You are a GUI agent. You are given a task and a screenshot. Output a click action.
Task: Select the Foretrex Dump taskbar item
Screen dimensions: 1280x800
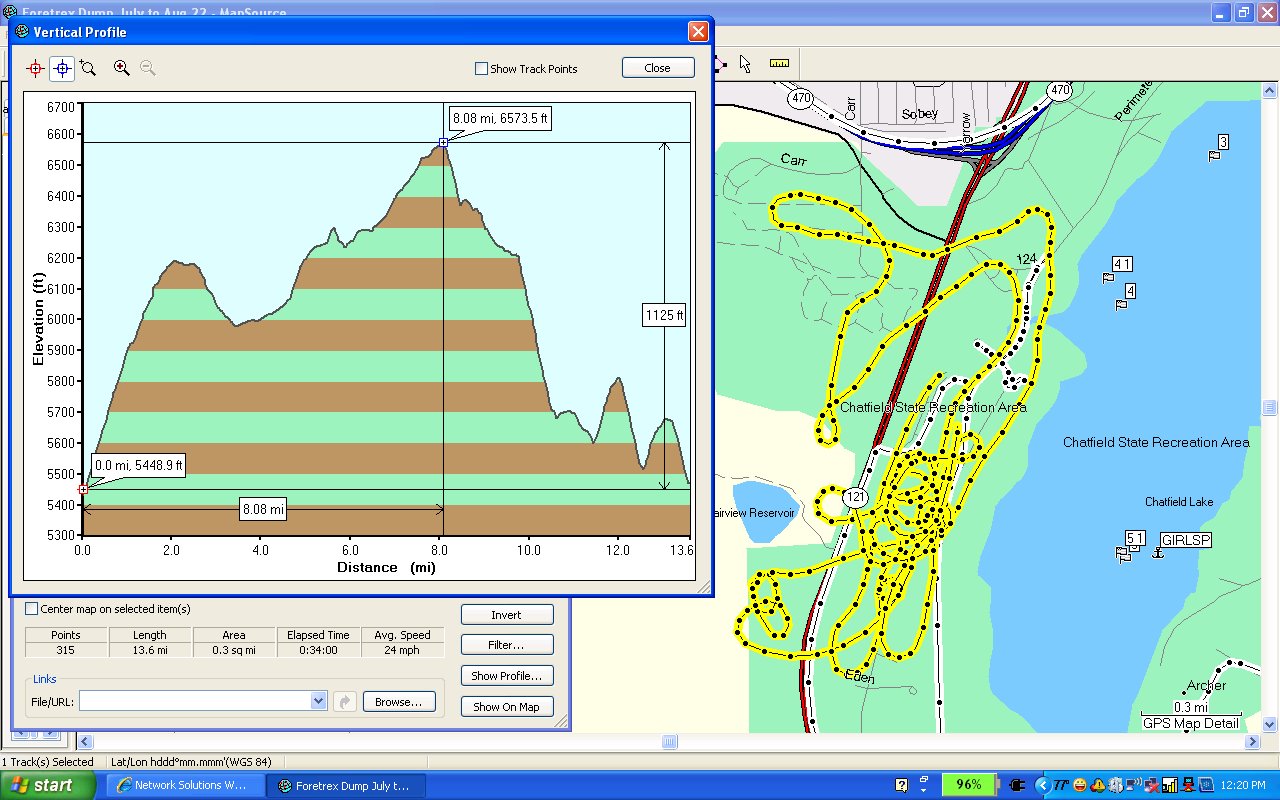[345, 785]
